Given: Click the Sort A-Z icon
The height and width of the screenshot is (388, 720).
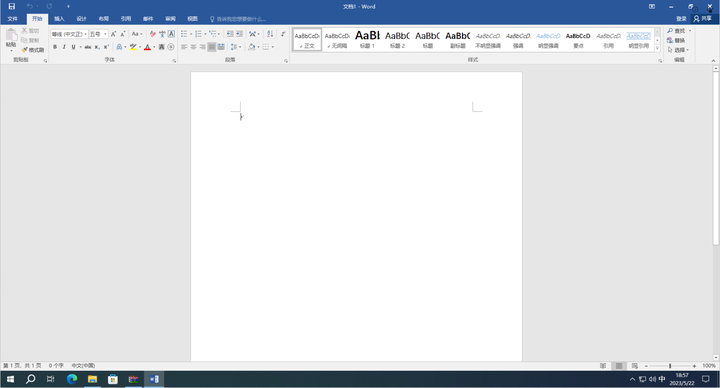Looking at the screenshot, I should point(270,34).
